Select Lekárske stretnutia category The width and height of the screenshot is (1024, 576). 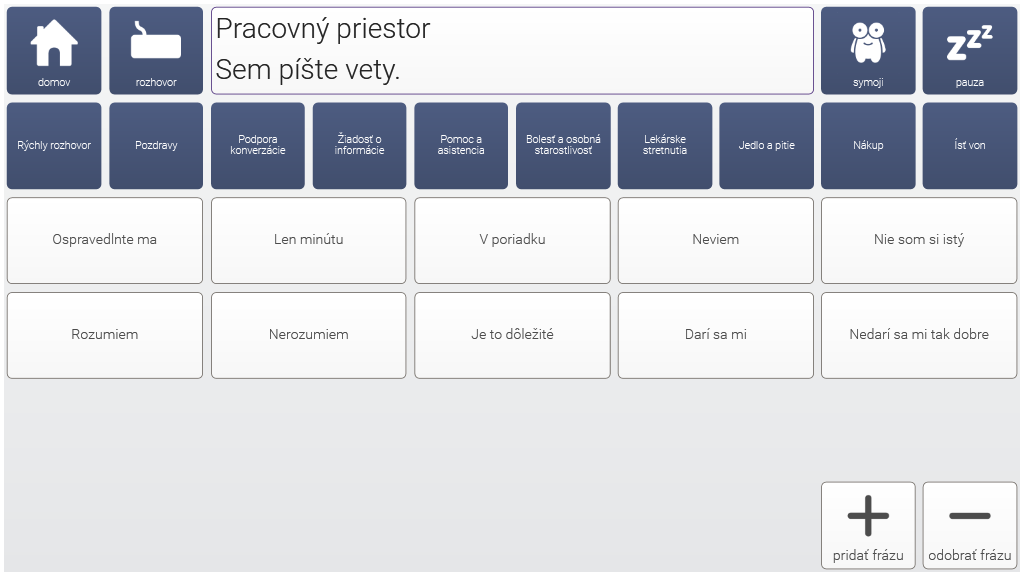665,146
